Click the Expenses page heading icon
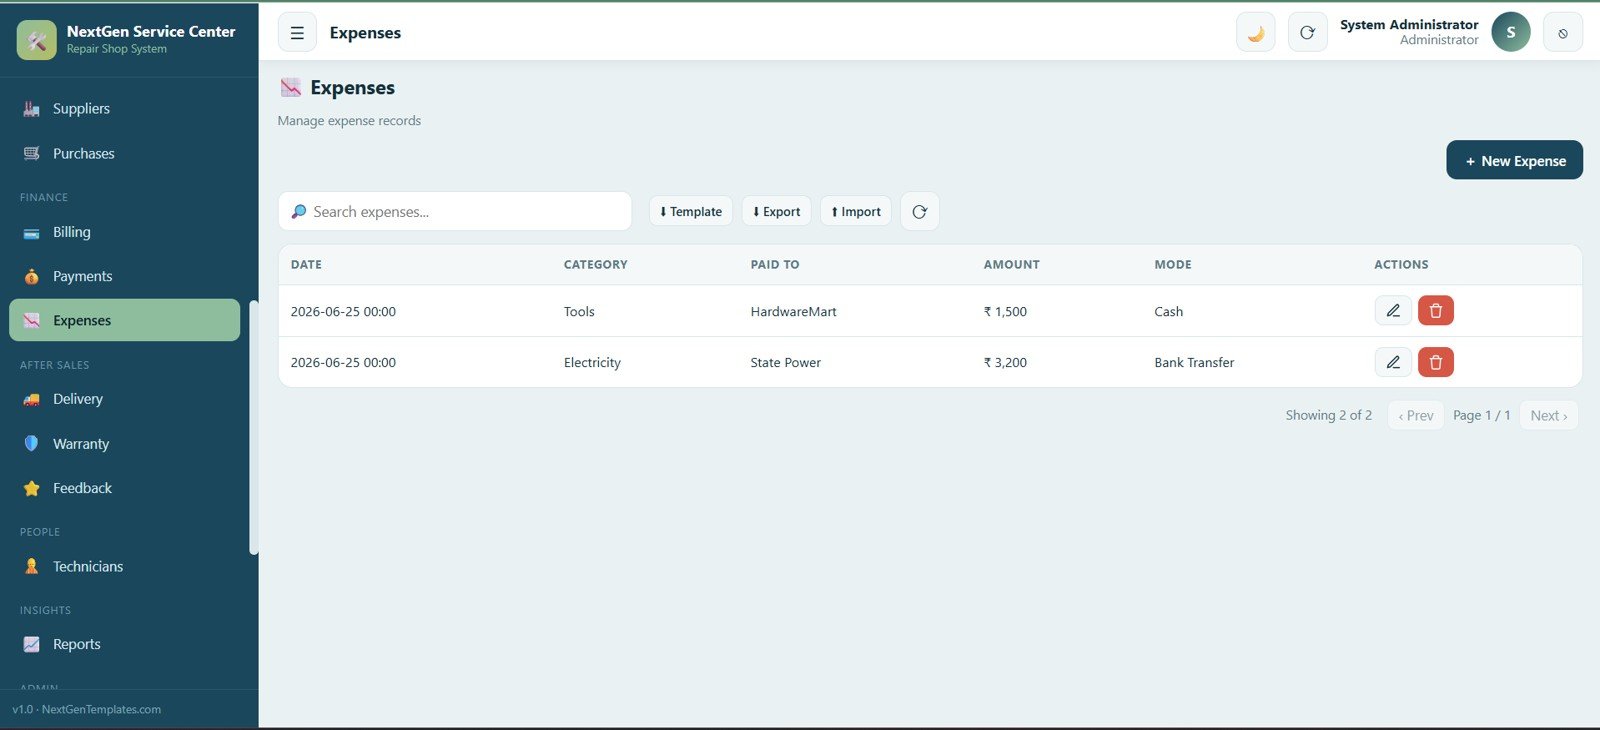The image size is (1600, 730). [291, 88]
